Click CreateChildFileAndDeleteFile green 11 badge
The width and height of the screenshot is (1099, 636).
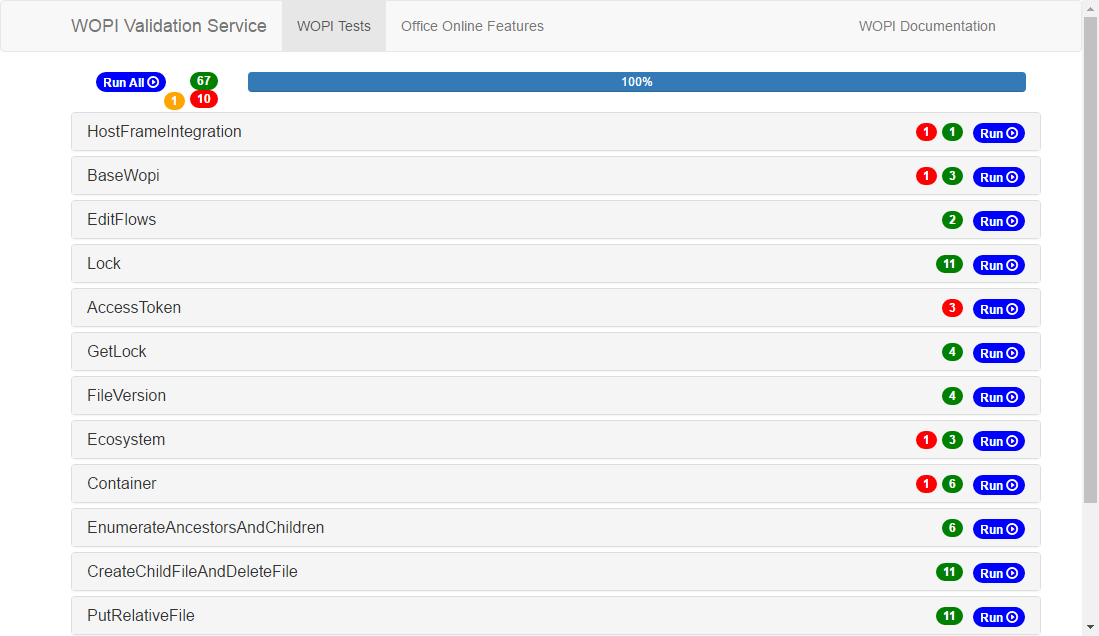[x=949, y=571]
